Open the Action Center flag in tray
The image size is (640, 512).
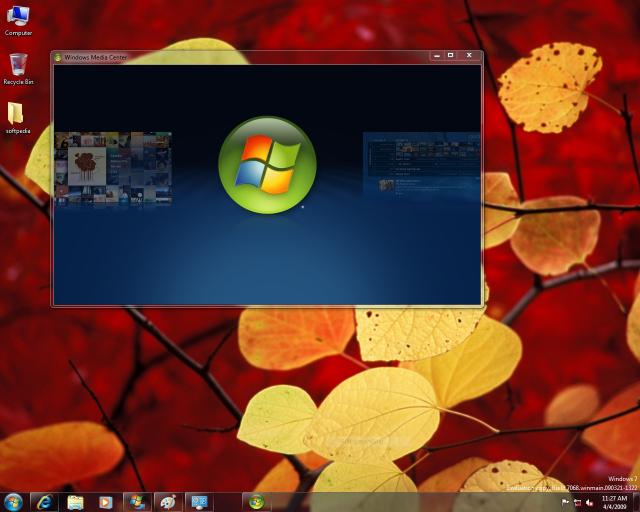click(x=565, y=501)
